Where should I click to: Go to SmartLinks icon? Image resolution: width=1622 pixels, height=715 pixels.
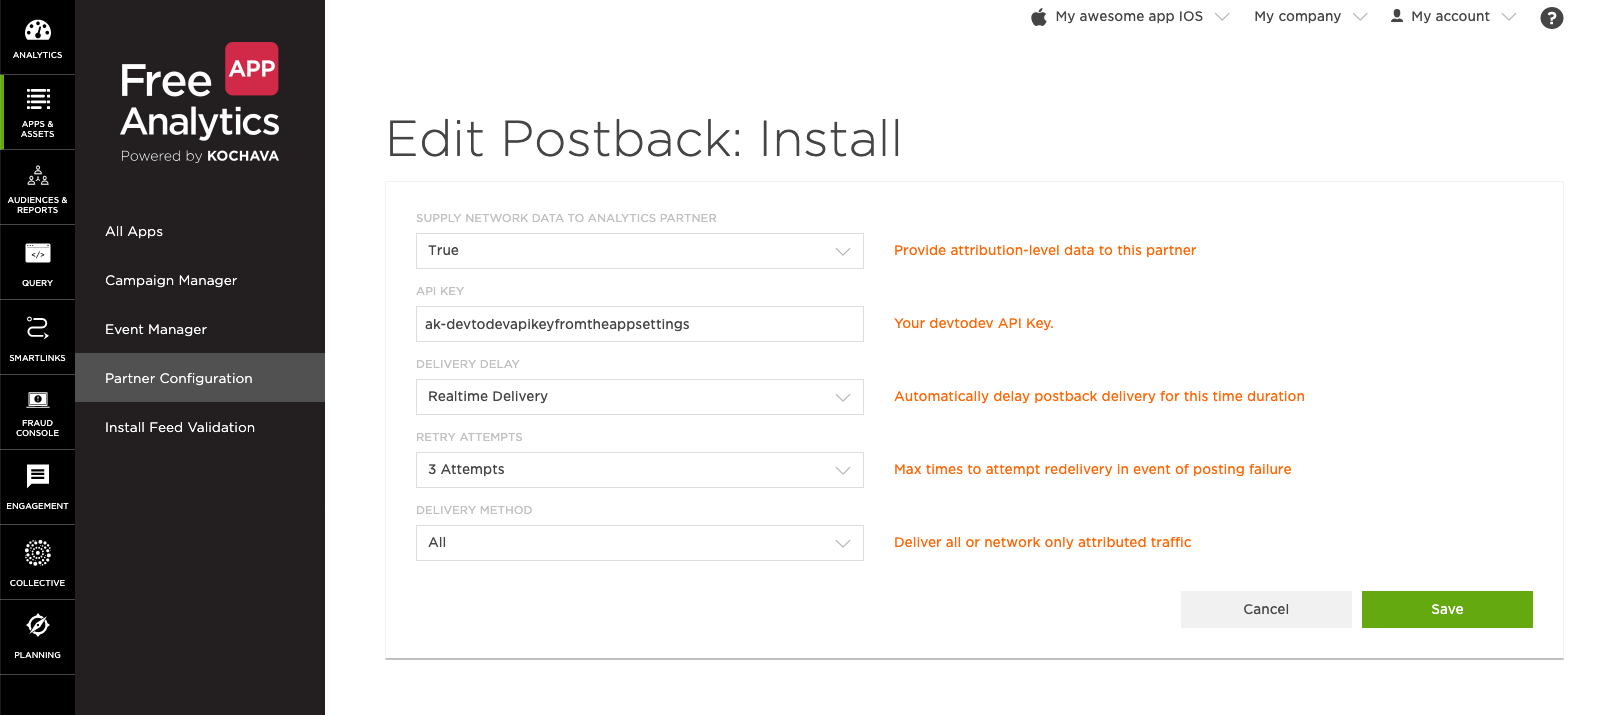tap(38, 328)
